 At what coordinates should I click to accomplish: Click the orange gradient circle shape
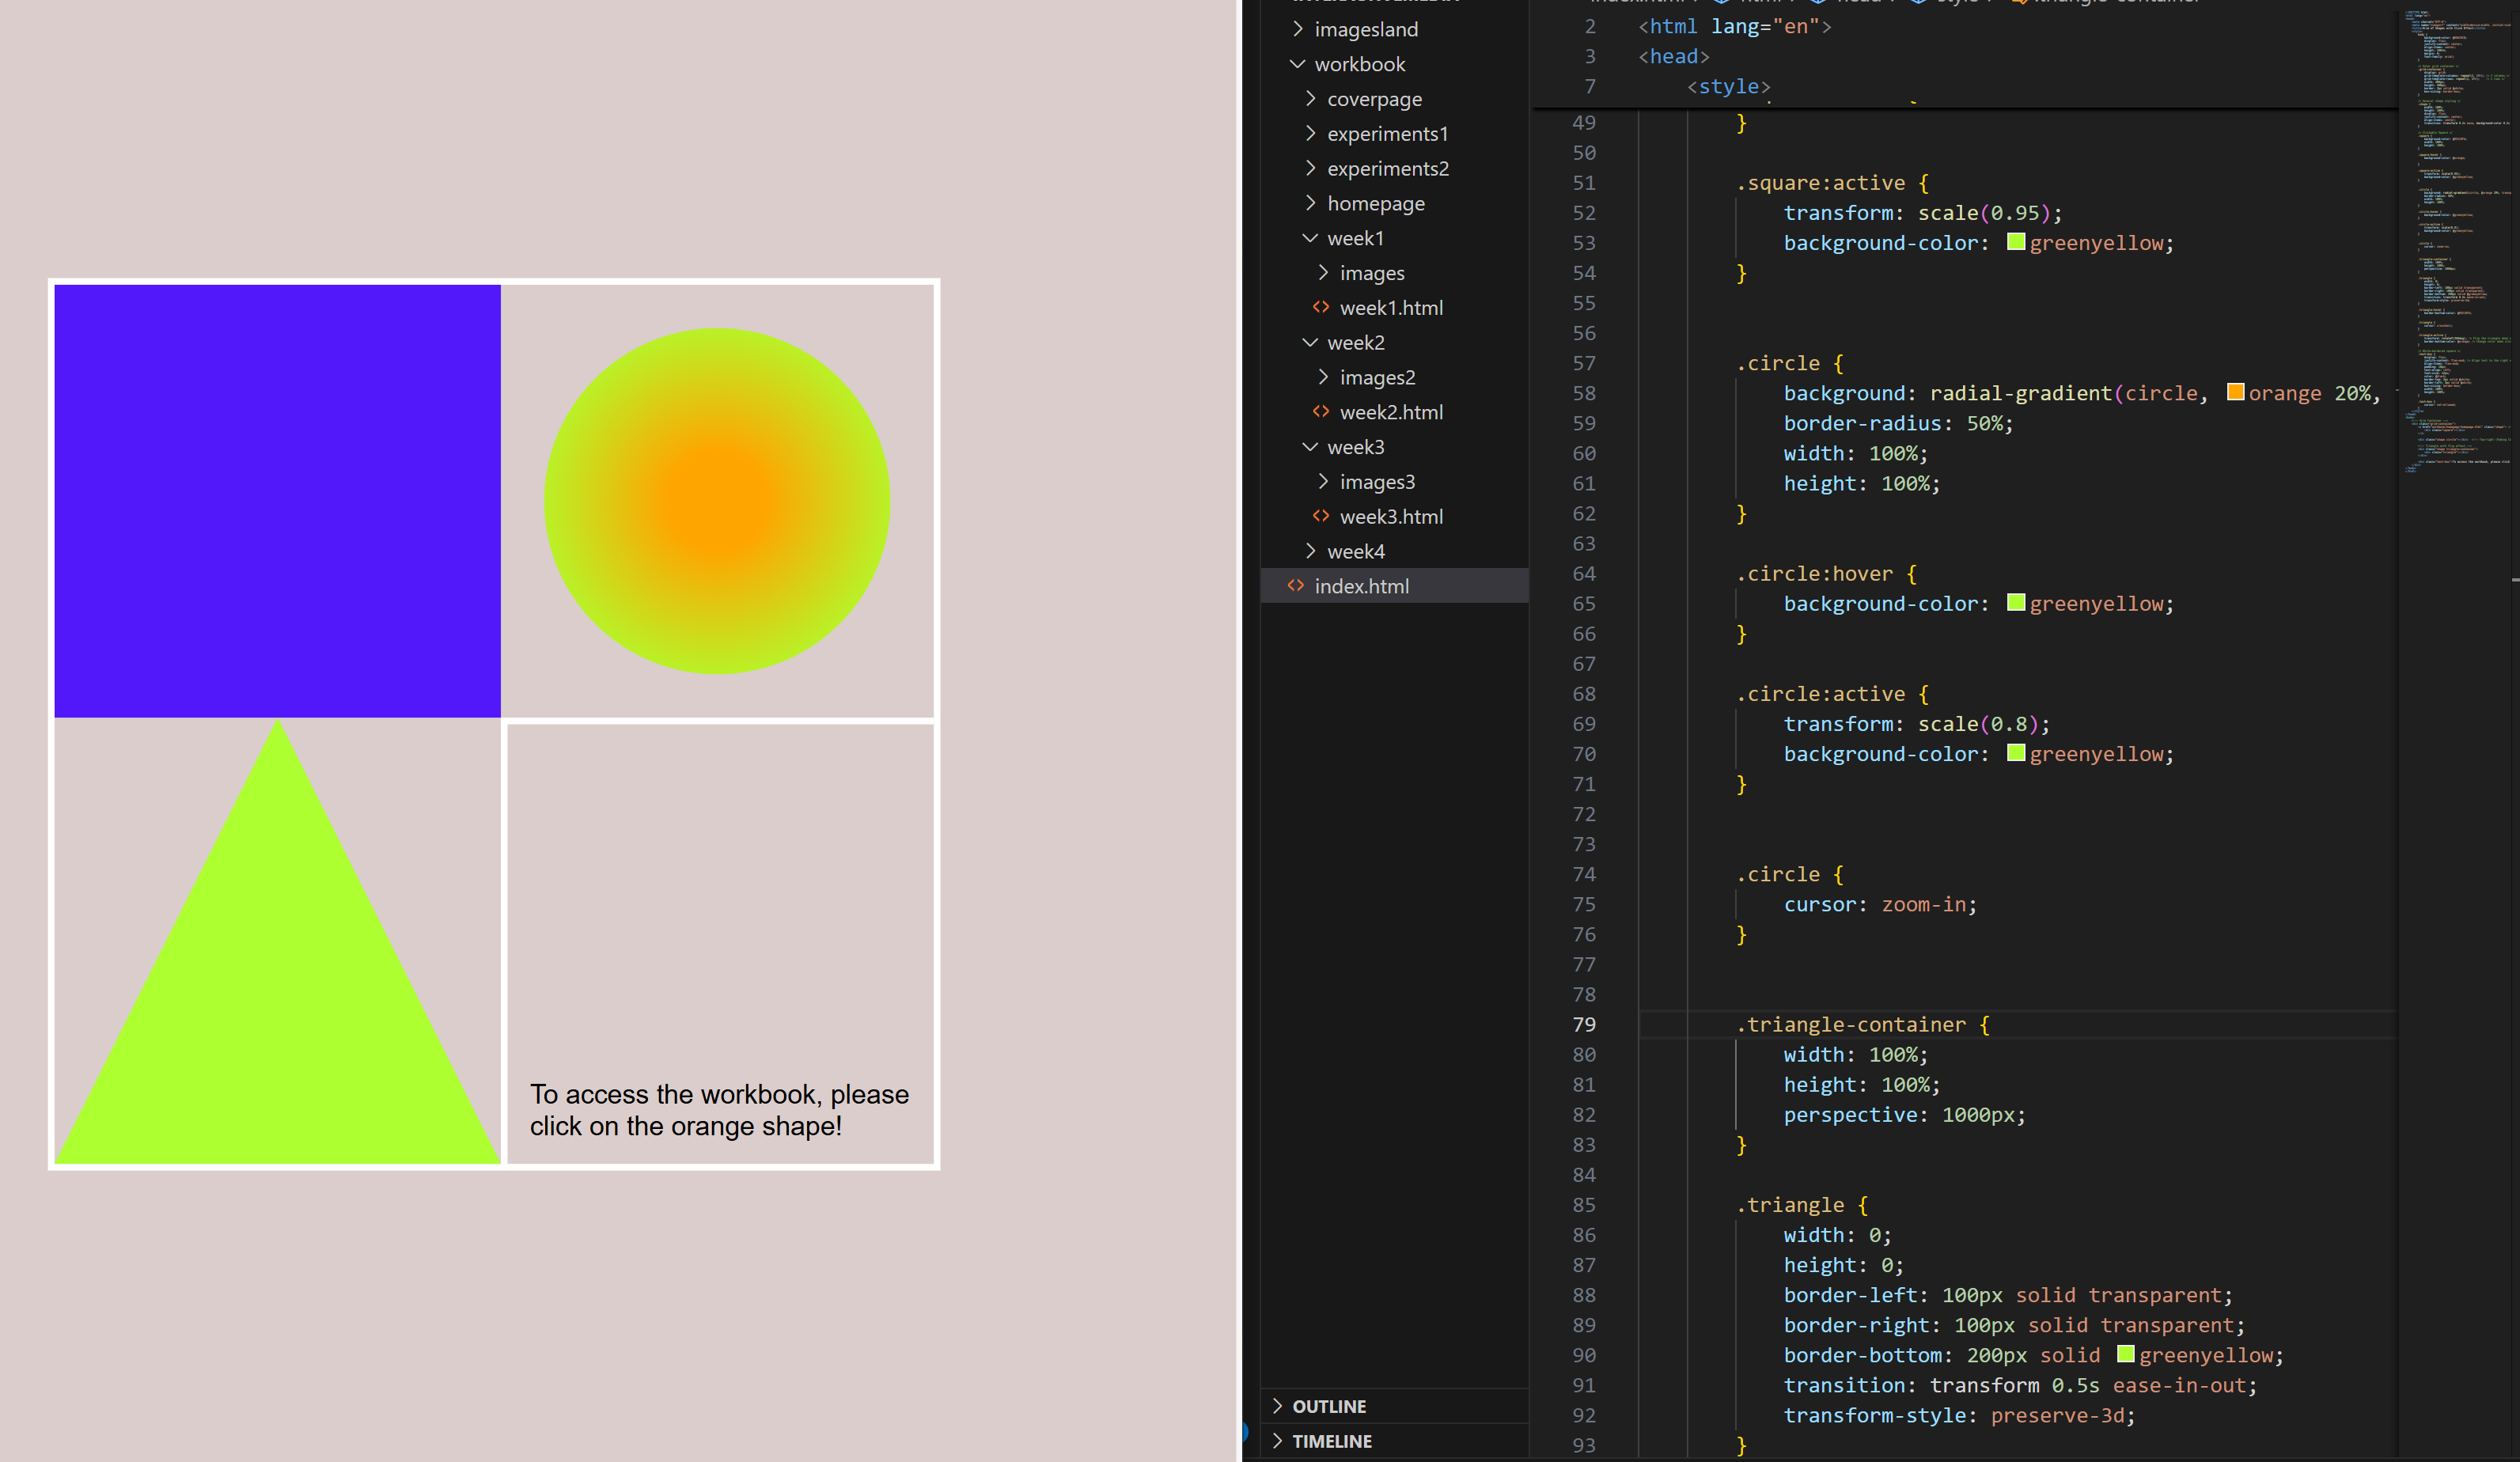pyautogui.click(x=717, y=501)
